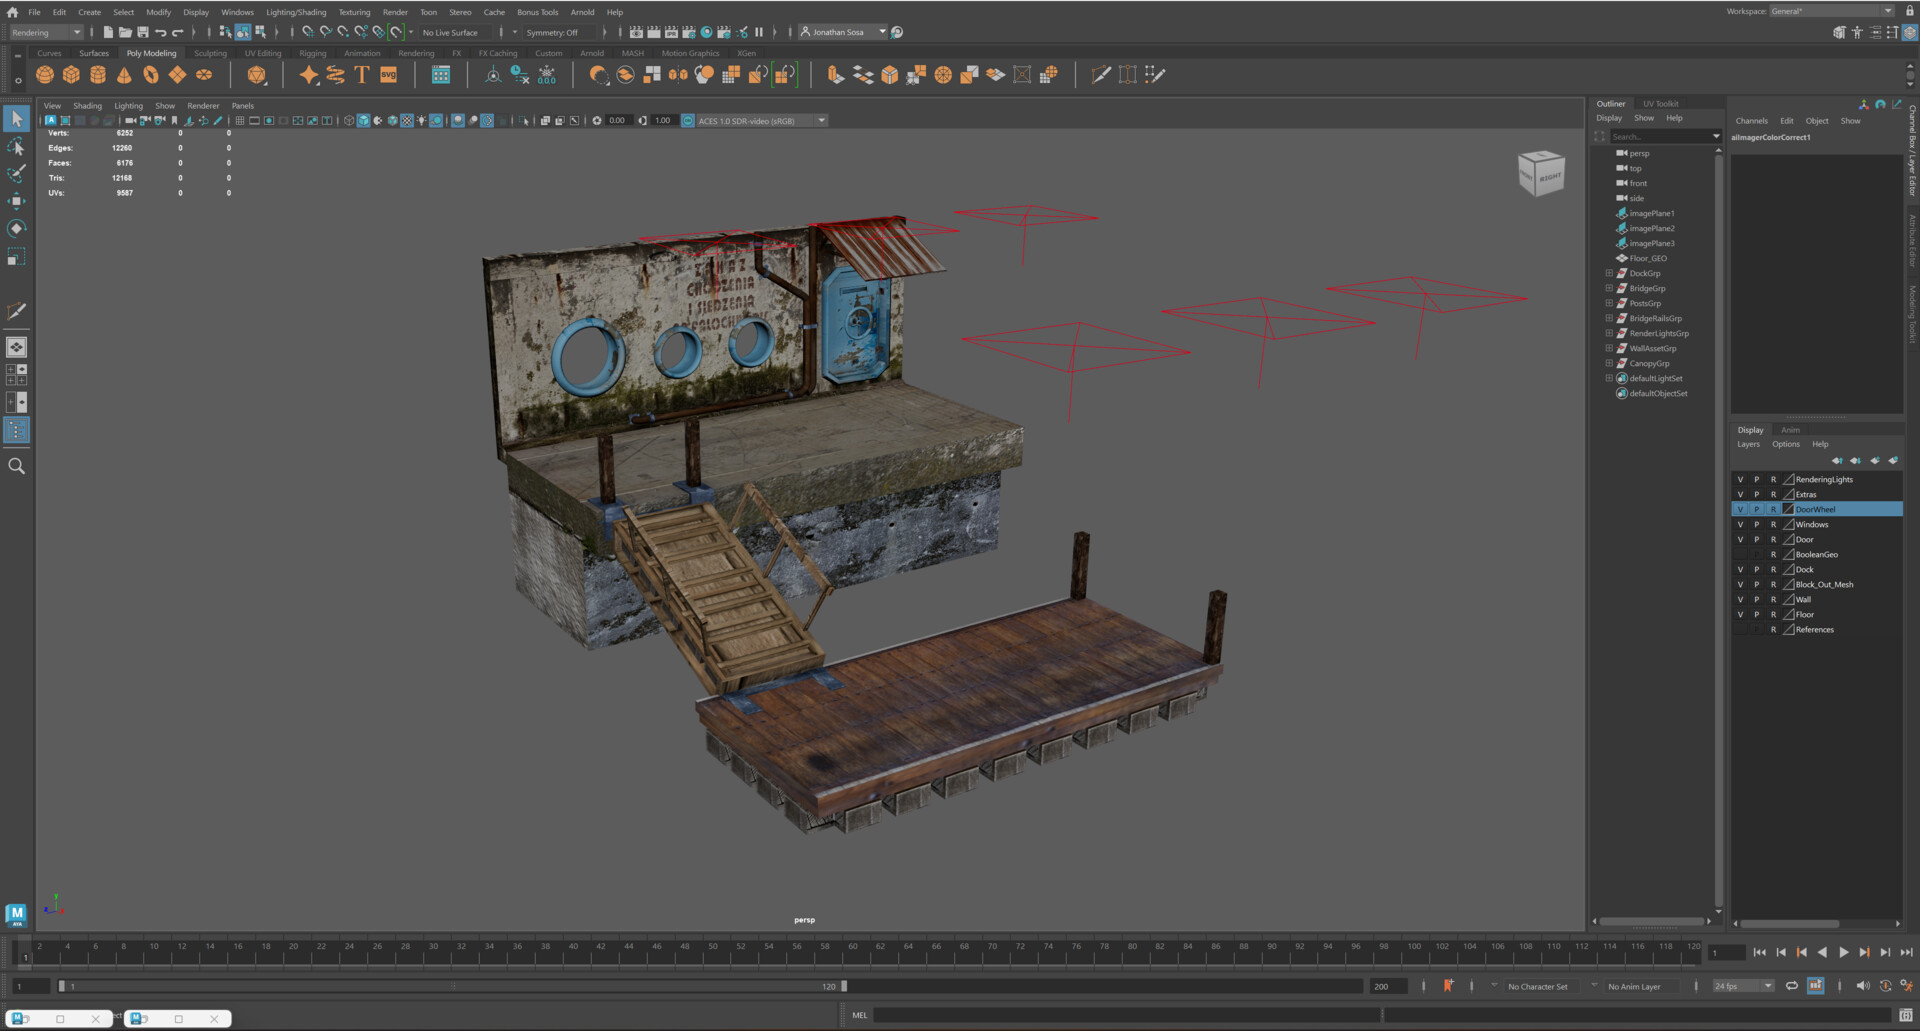Click the view cube in the viewport
This screenshot has height=1031, width=1920.
1541,174
